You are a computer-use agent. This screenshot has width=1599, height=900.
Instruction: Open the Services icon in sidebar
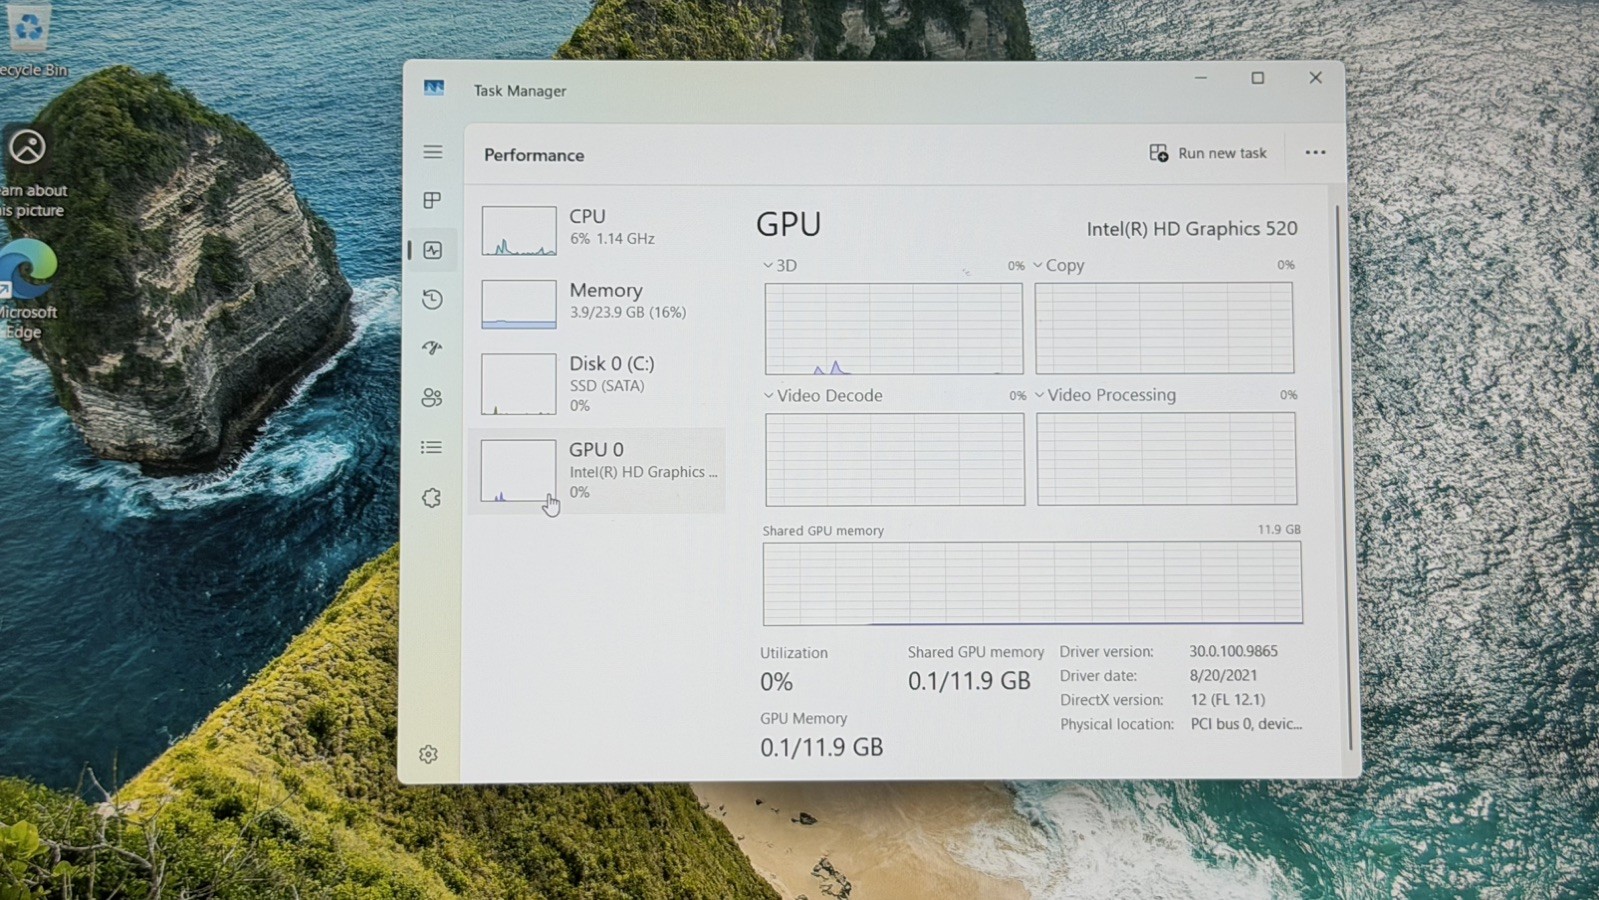[432, 497]
